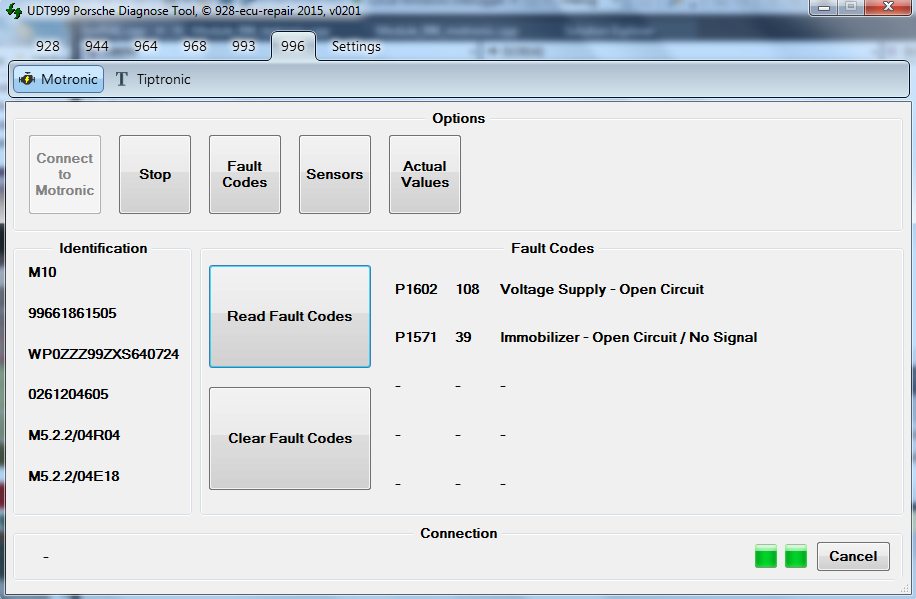Image resolution: width=916 pixels, height=599 pixels.
Task: Show the Sensors view
Action: click(x=335, y=175)
